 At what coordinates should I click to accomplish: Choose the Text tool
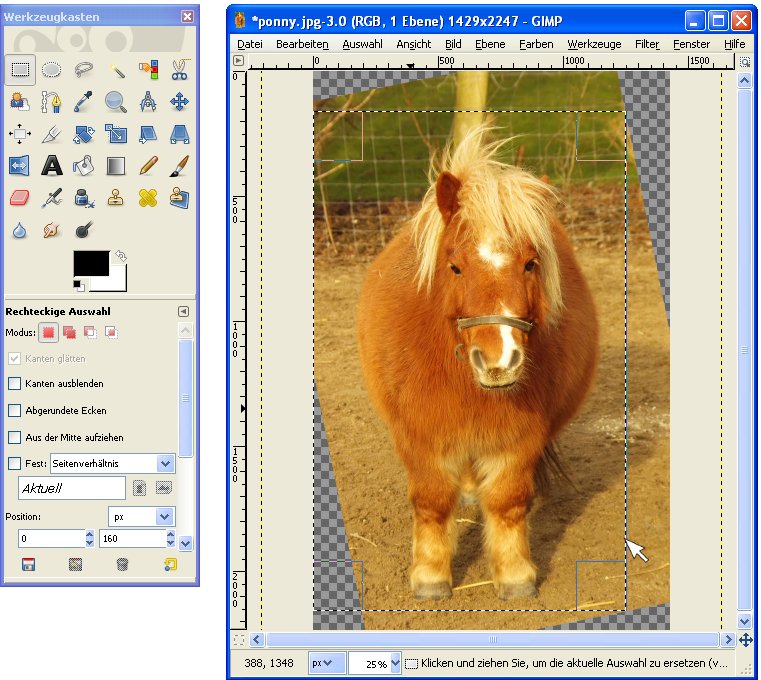pos(52,165)
